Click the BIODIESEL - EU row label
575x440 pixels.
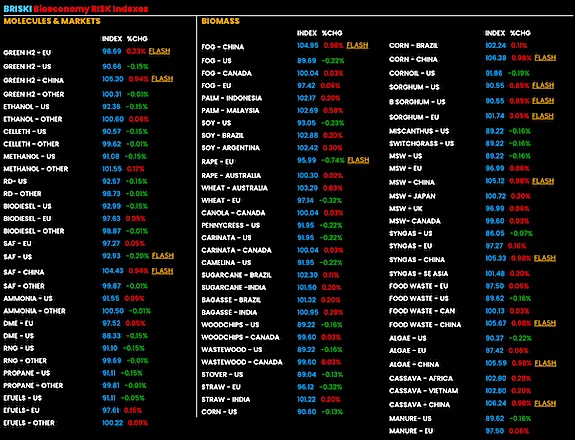click(x=27, y=219)
